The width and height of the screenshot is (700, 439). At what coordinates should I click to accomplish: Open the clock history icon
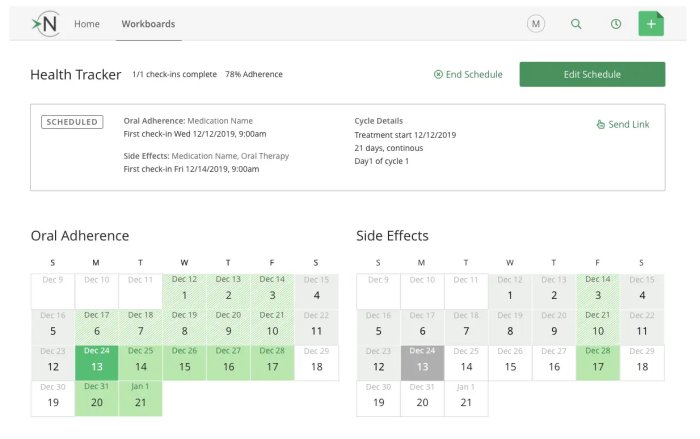[x=616, y=24]
